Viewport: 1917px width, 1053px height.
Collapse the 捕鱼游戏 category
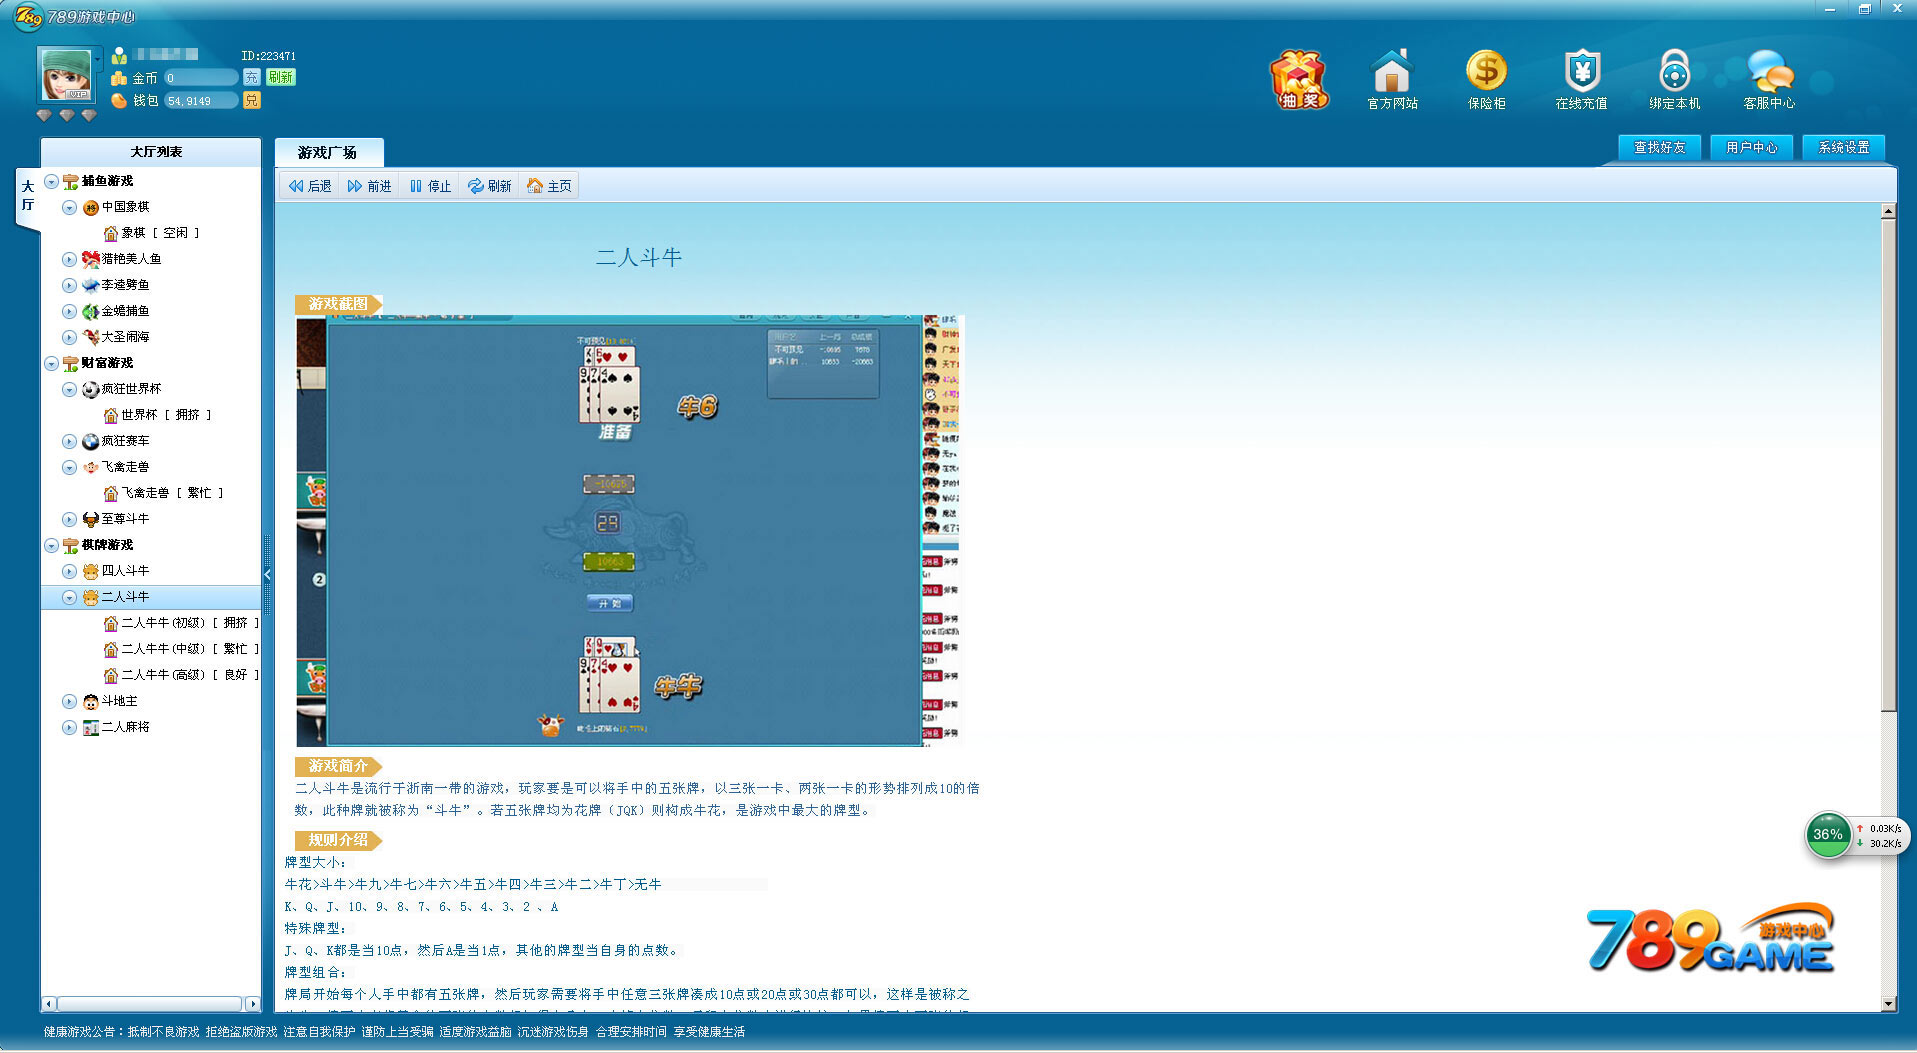pos(51,181)
